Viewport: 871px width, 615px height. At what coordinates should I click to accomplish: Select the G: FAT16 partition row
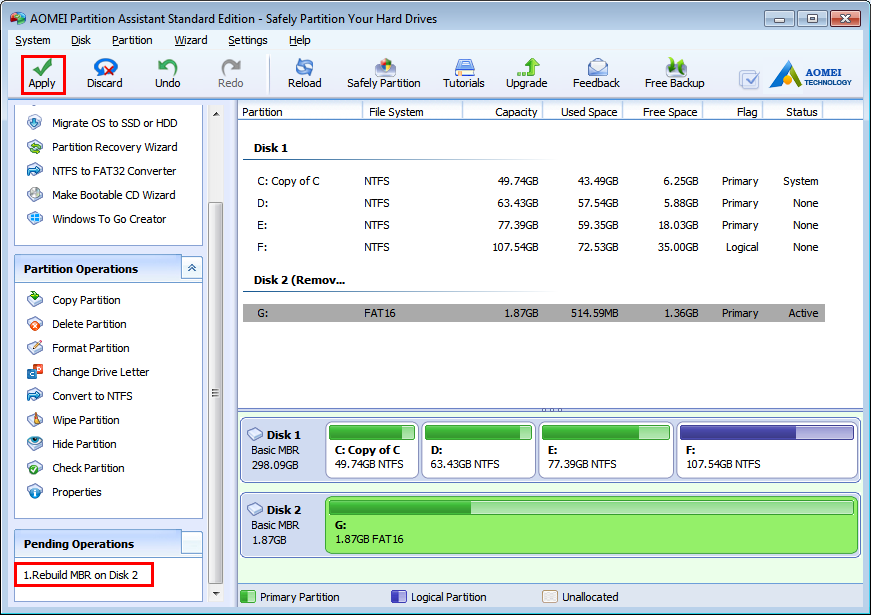534,313
